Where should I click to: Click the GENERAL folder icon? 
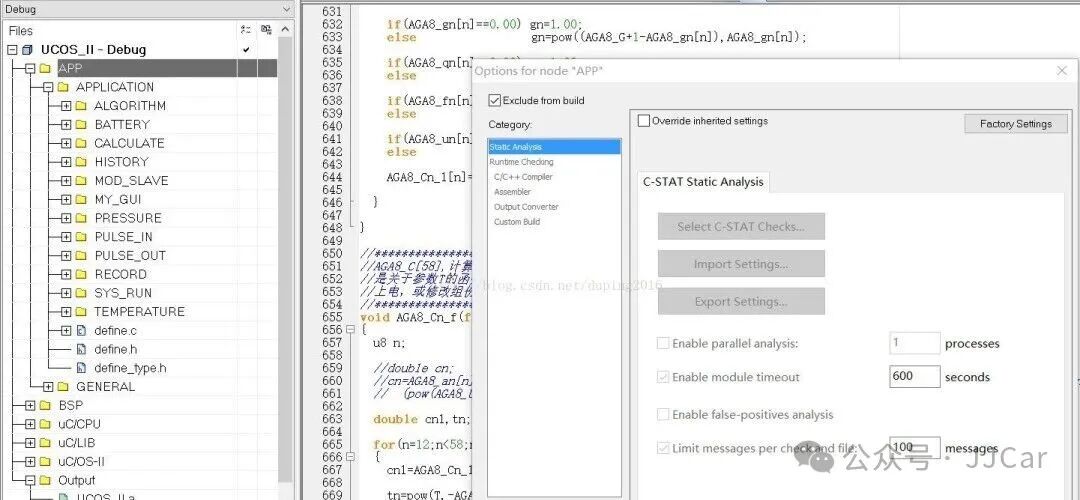click(x=63, y=386)
